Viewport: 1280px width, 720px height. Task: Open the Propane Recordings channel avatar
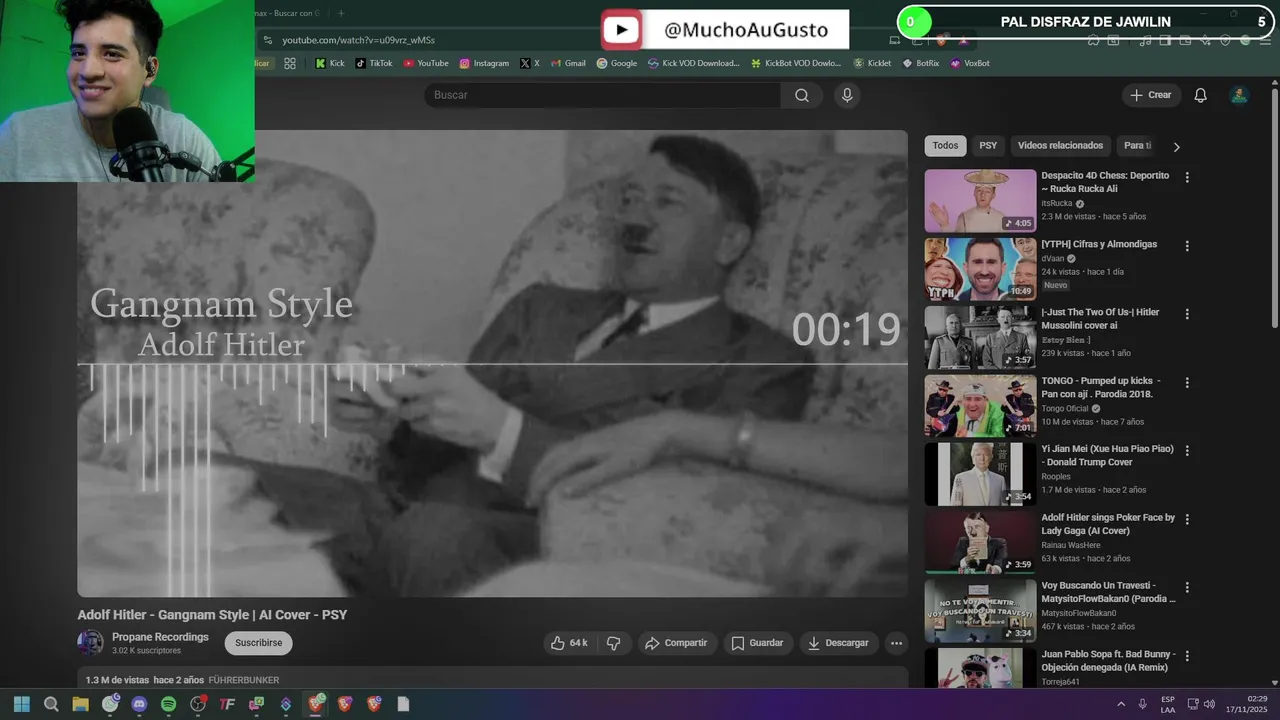coord(91,643)
